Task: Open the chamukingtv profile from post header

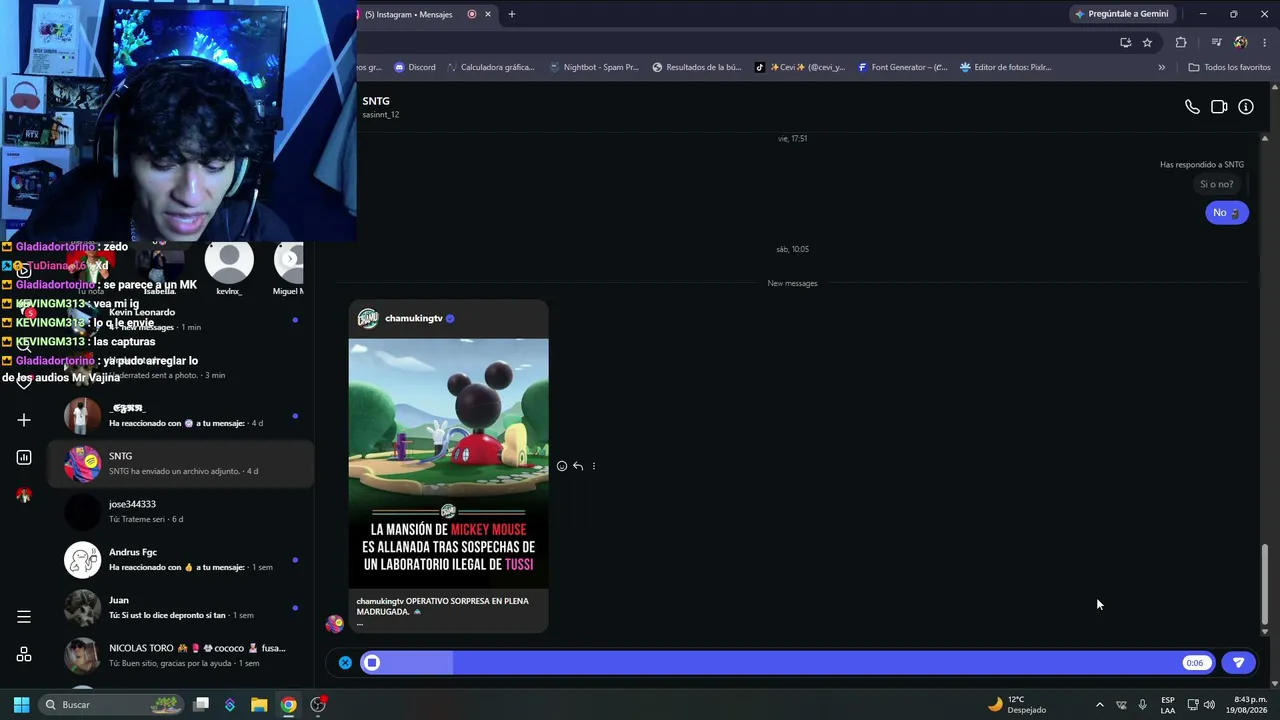Action: pyautogui.click(x=413, y=318)
